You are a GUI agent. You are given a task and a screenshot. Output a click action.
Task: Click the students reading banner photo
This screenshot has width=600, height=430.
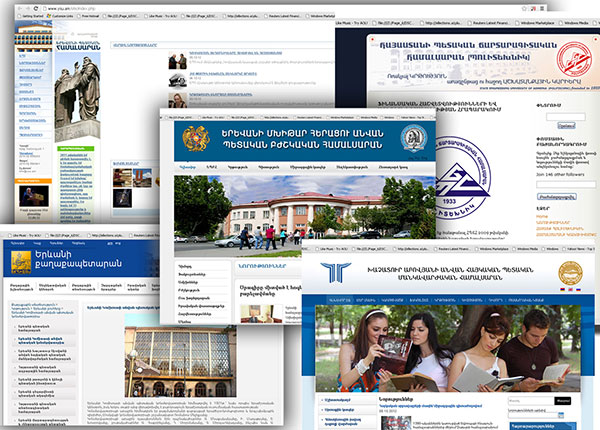[x=448, y=348]
